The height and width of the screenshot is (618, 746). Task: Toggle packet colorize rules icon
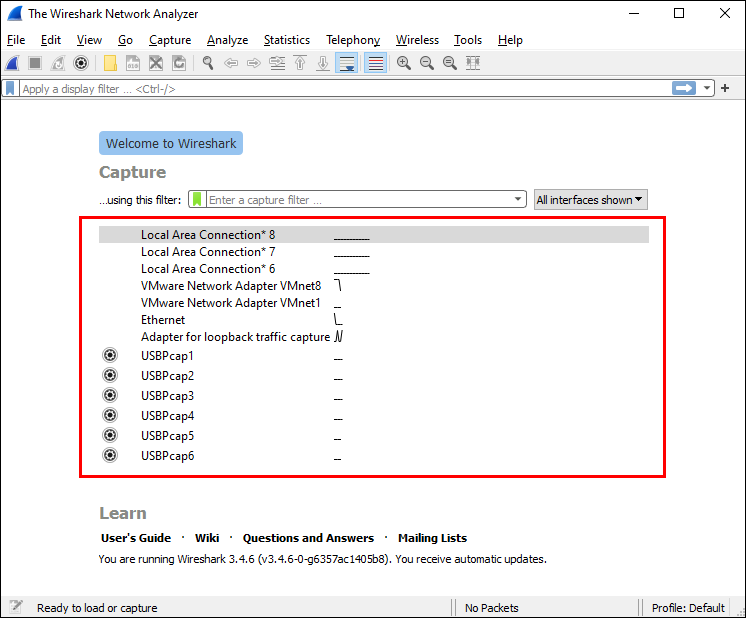coord(375,63)
